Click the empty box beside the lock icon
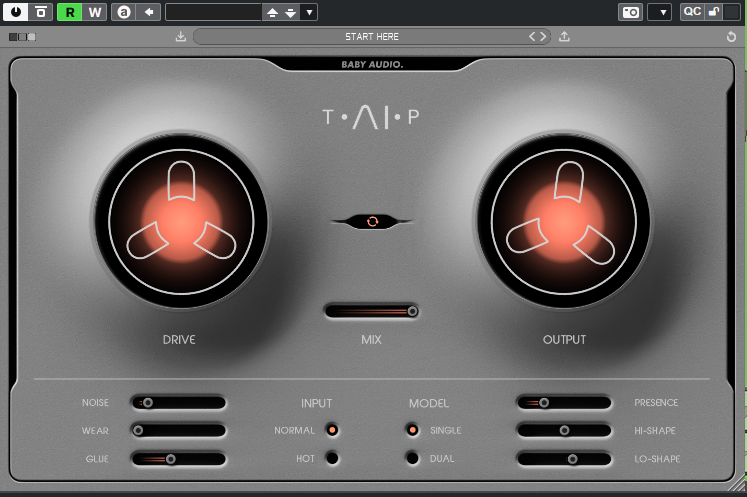 tap(732, 12)
